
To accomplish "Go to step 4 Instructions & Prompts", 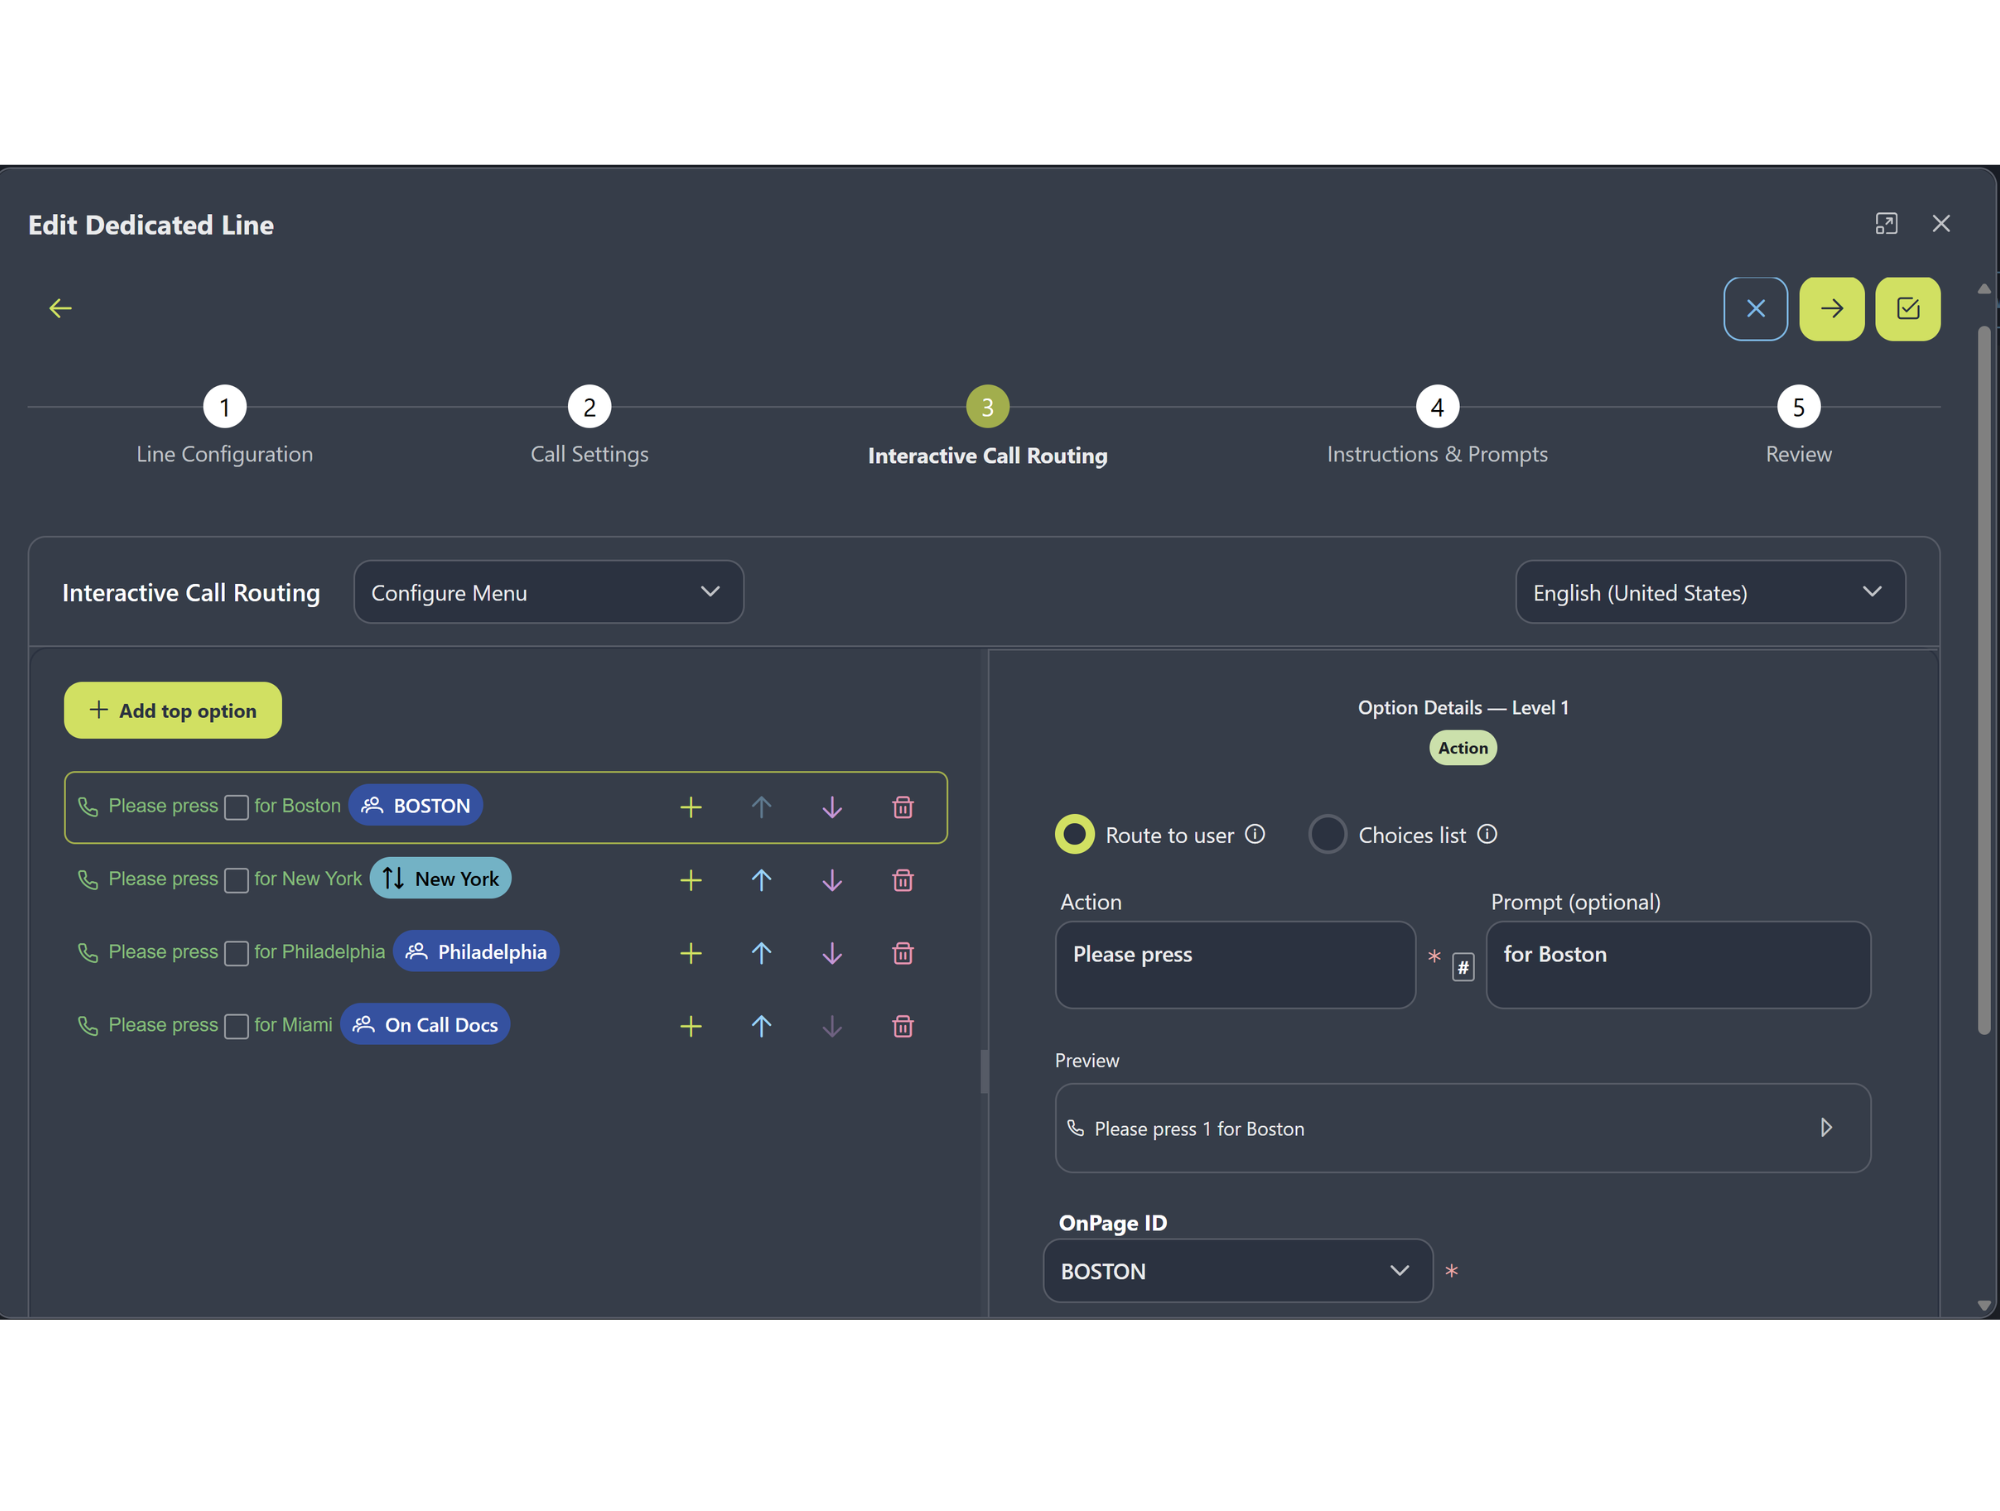I will pos(1436,408).
